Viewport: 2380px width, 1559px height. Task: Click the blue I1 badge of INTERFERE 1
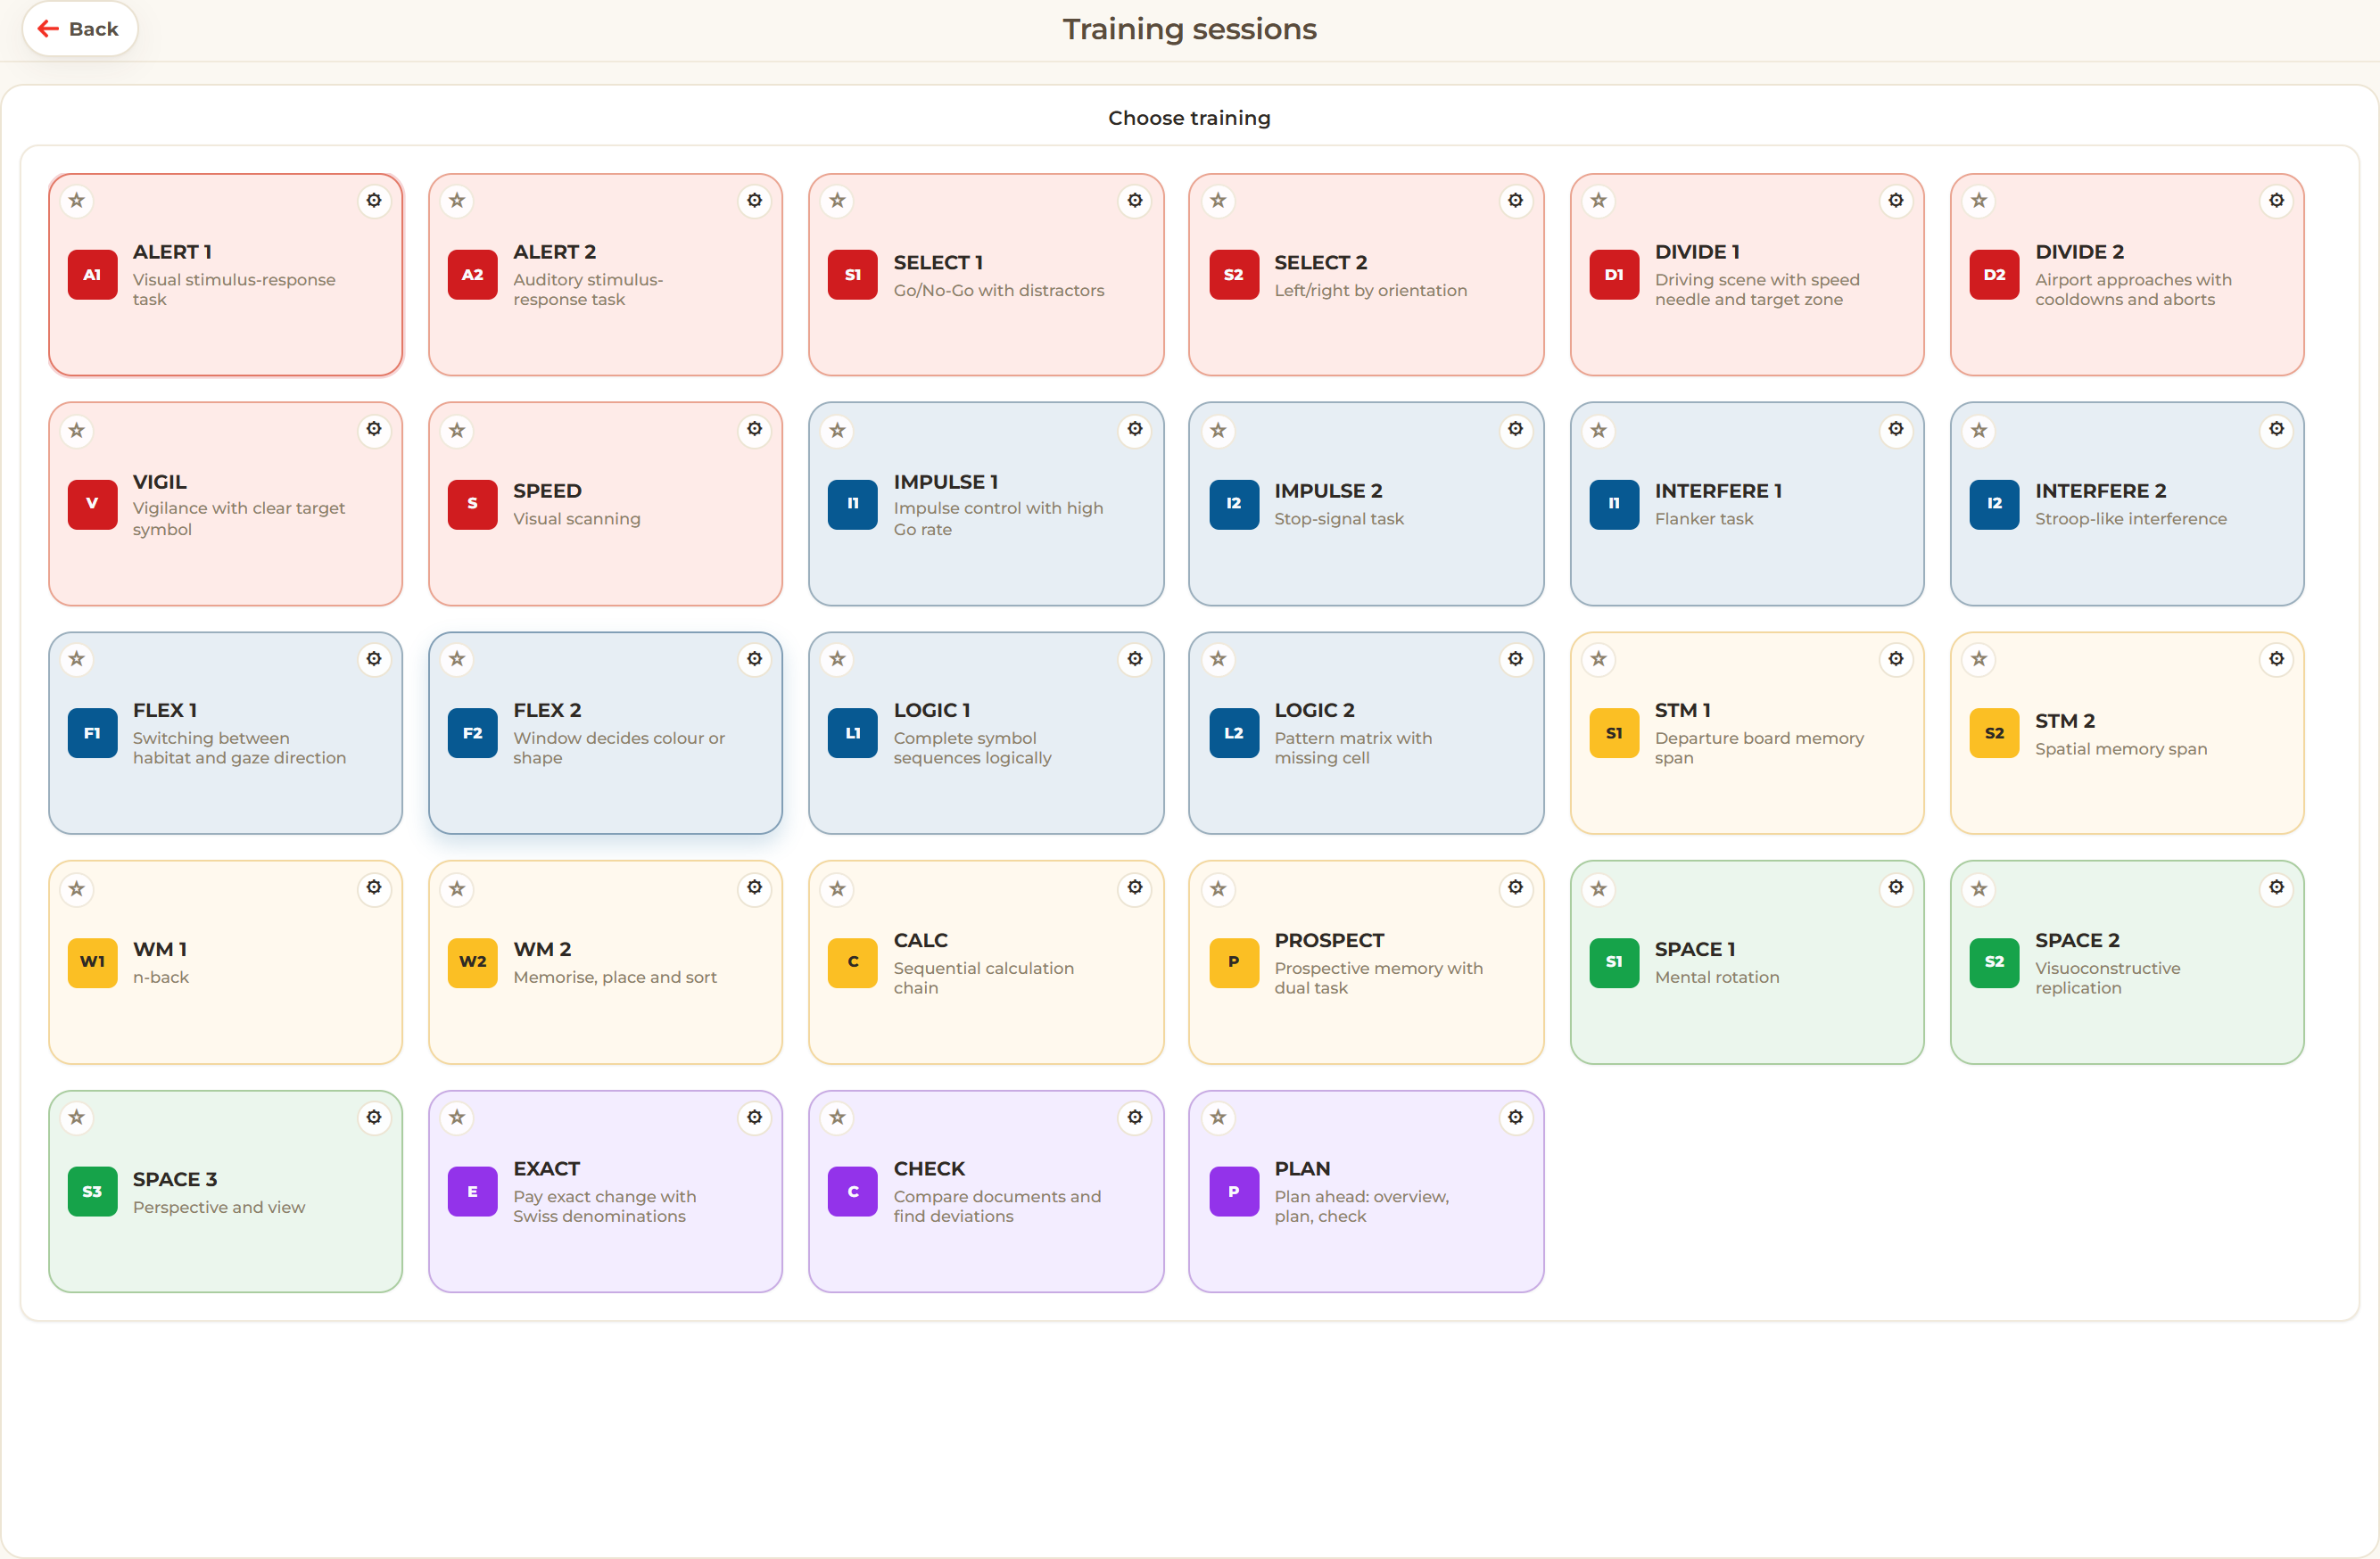point(1614,504)
